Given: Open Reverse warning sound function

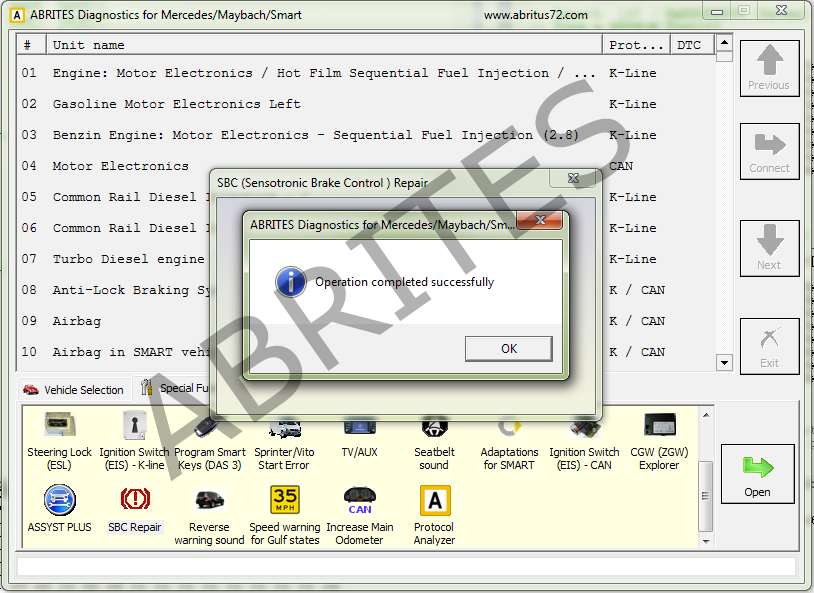Looking at the screenshot, I should 209,517.
